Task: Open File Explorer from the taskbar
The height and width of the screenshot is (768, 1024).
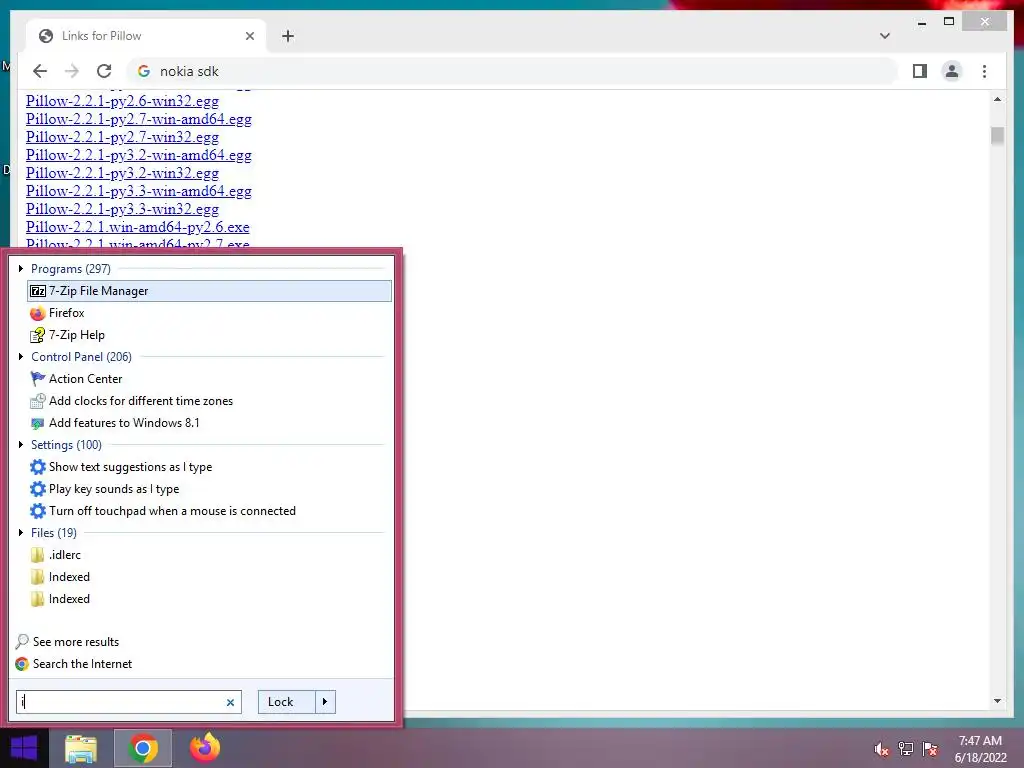Action: point(81,749)
